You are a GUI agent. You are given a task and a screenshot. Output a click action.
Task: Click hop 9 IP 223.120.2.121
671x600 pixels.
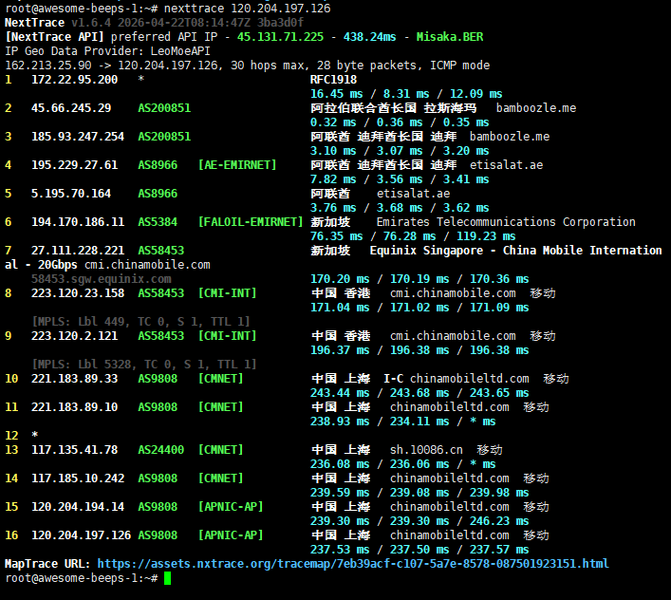coord(74,336)
